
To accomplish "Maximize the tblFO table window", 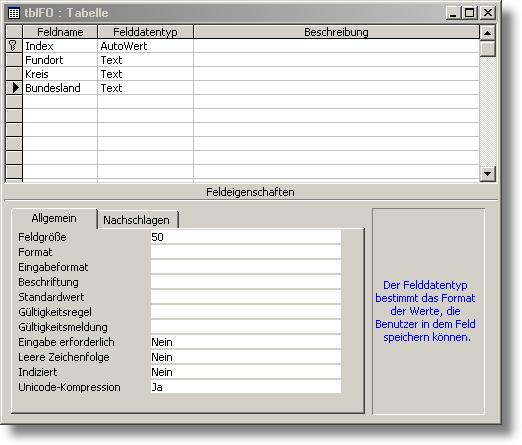I will [x=470, y=13].
